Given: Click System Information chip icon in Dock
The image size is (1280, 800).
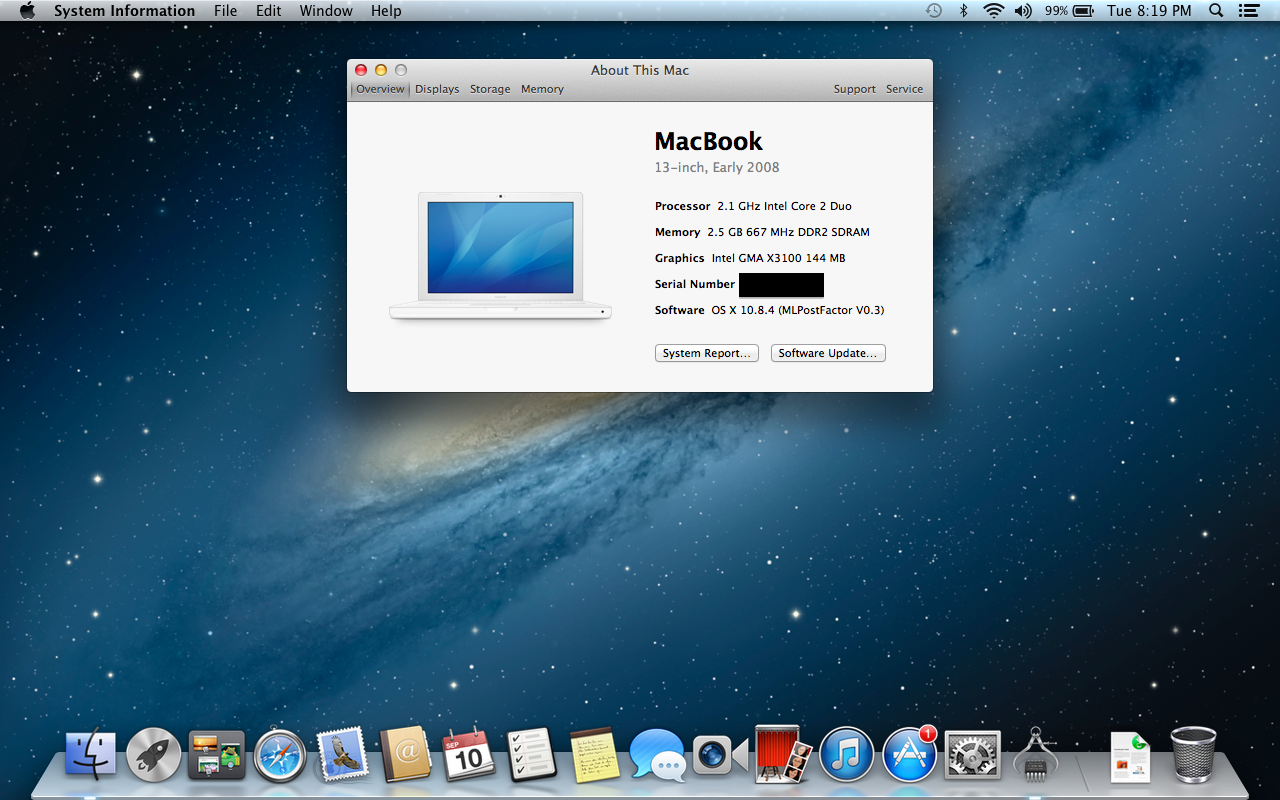Looking at the screenshot, I should [x=1035, y=754].
